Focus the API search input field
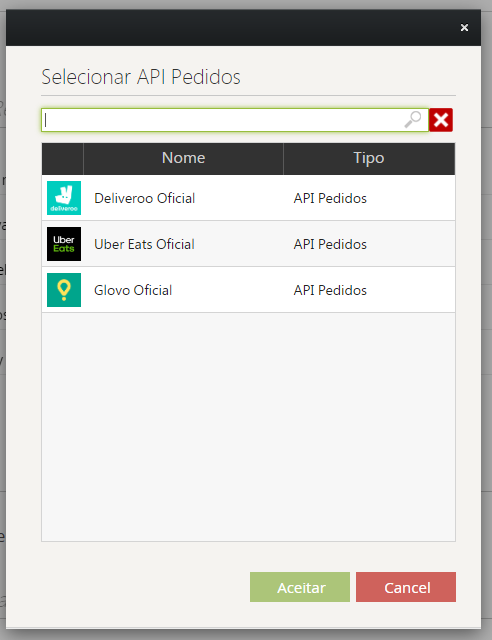 pyautogui.click(x=223, y=120)
